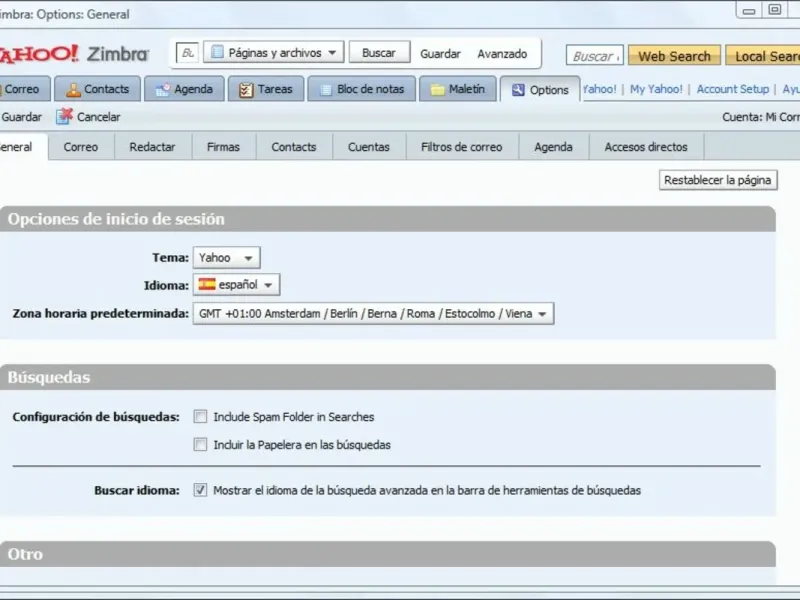Switch to the Cuentas options tab

tap(368, 147)
